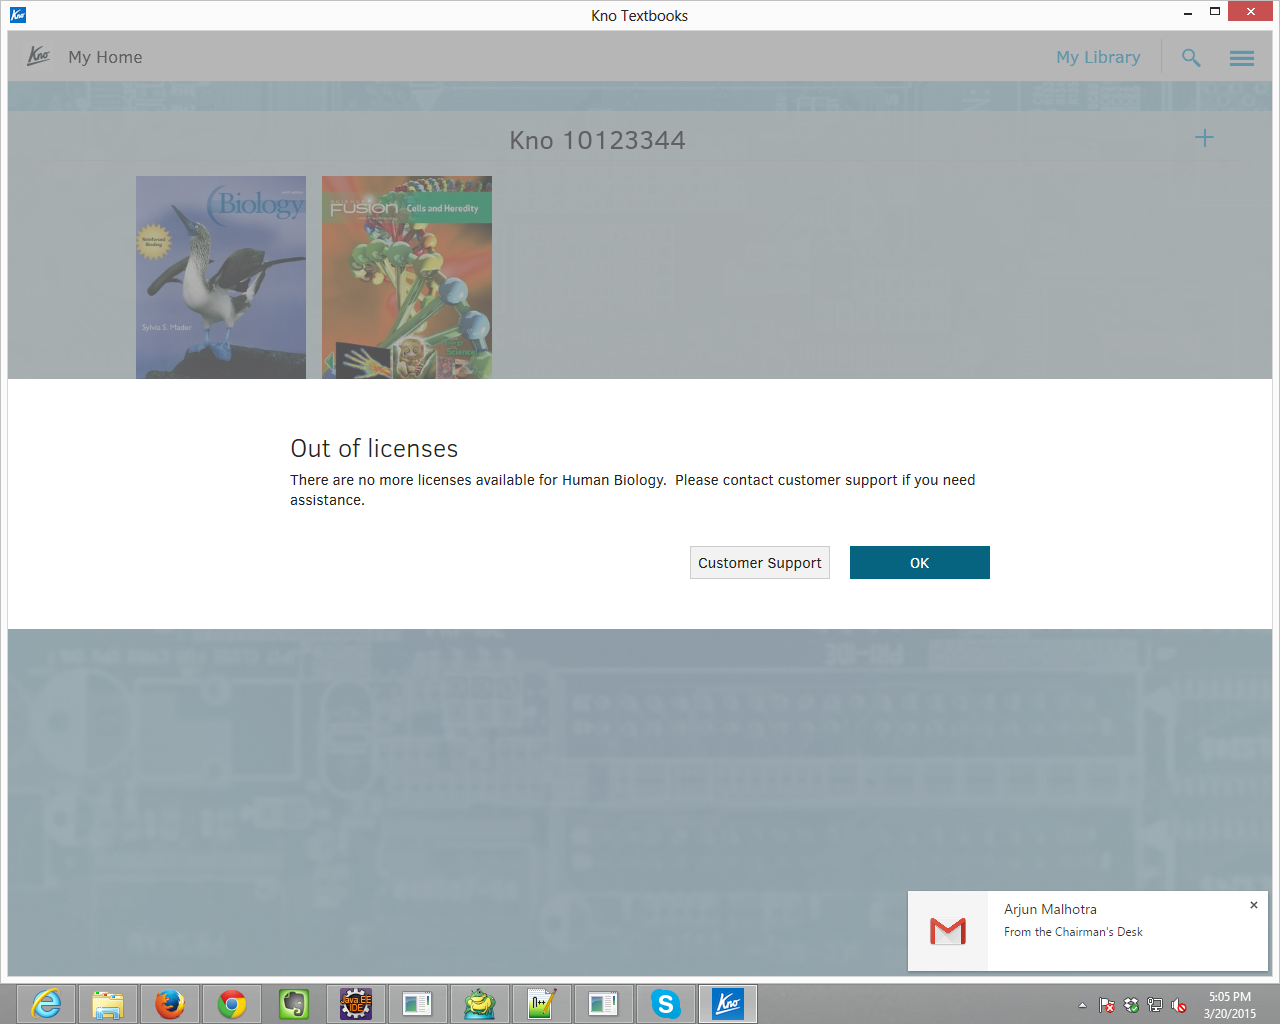Open the Toad frog app in taskbar
The height and width of the screenshot is (1024, 1280).
point(480,1004)
